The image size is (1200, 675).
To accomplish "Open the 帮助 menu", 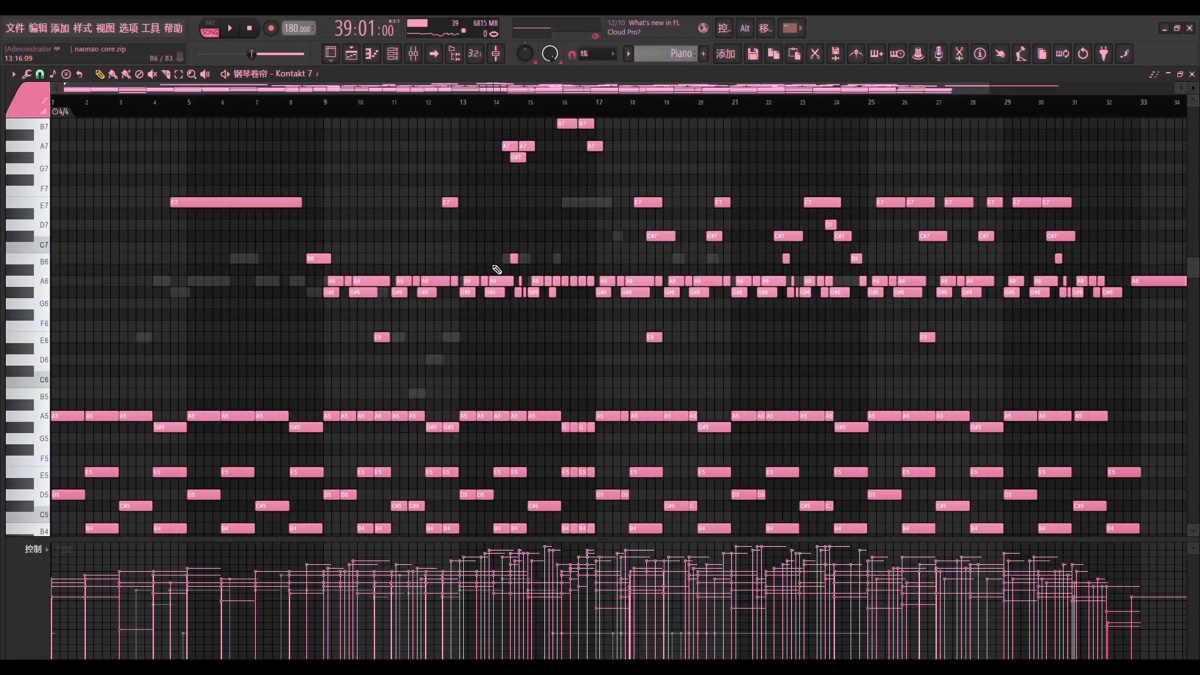I will click(173, 28).
